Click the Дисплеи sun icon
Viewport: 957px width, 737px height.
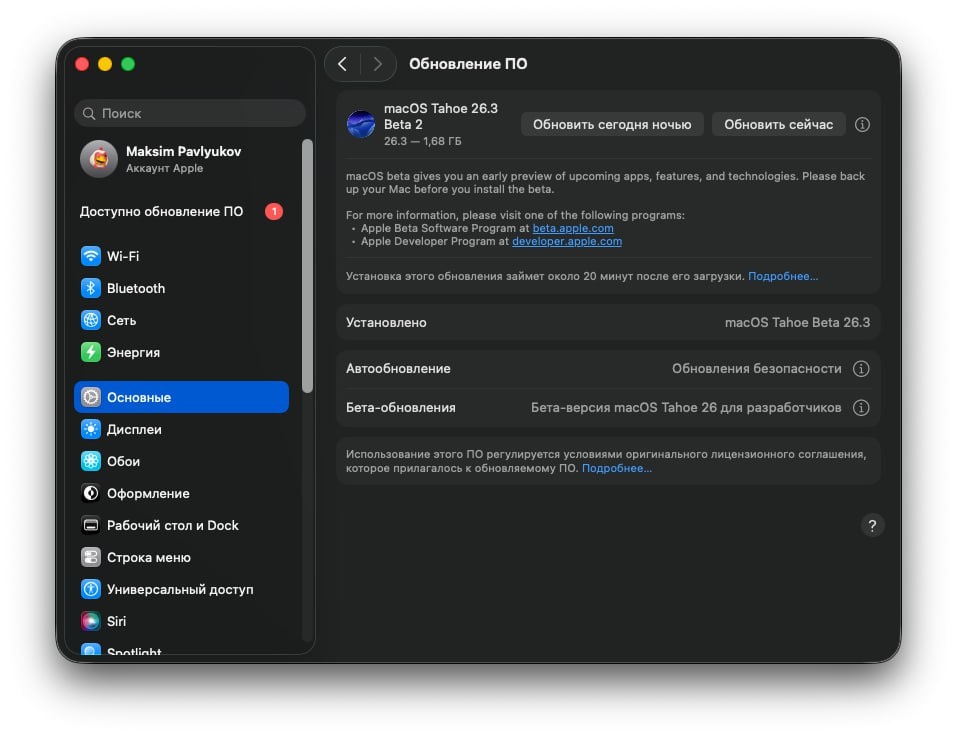(x=91, y=430)
